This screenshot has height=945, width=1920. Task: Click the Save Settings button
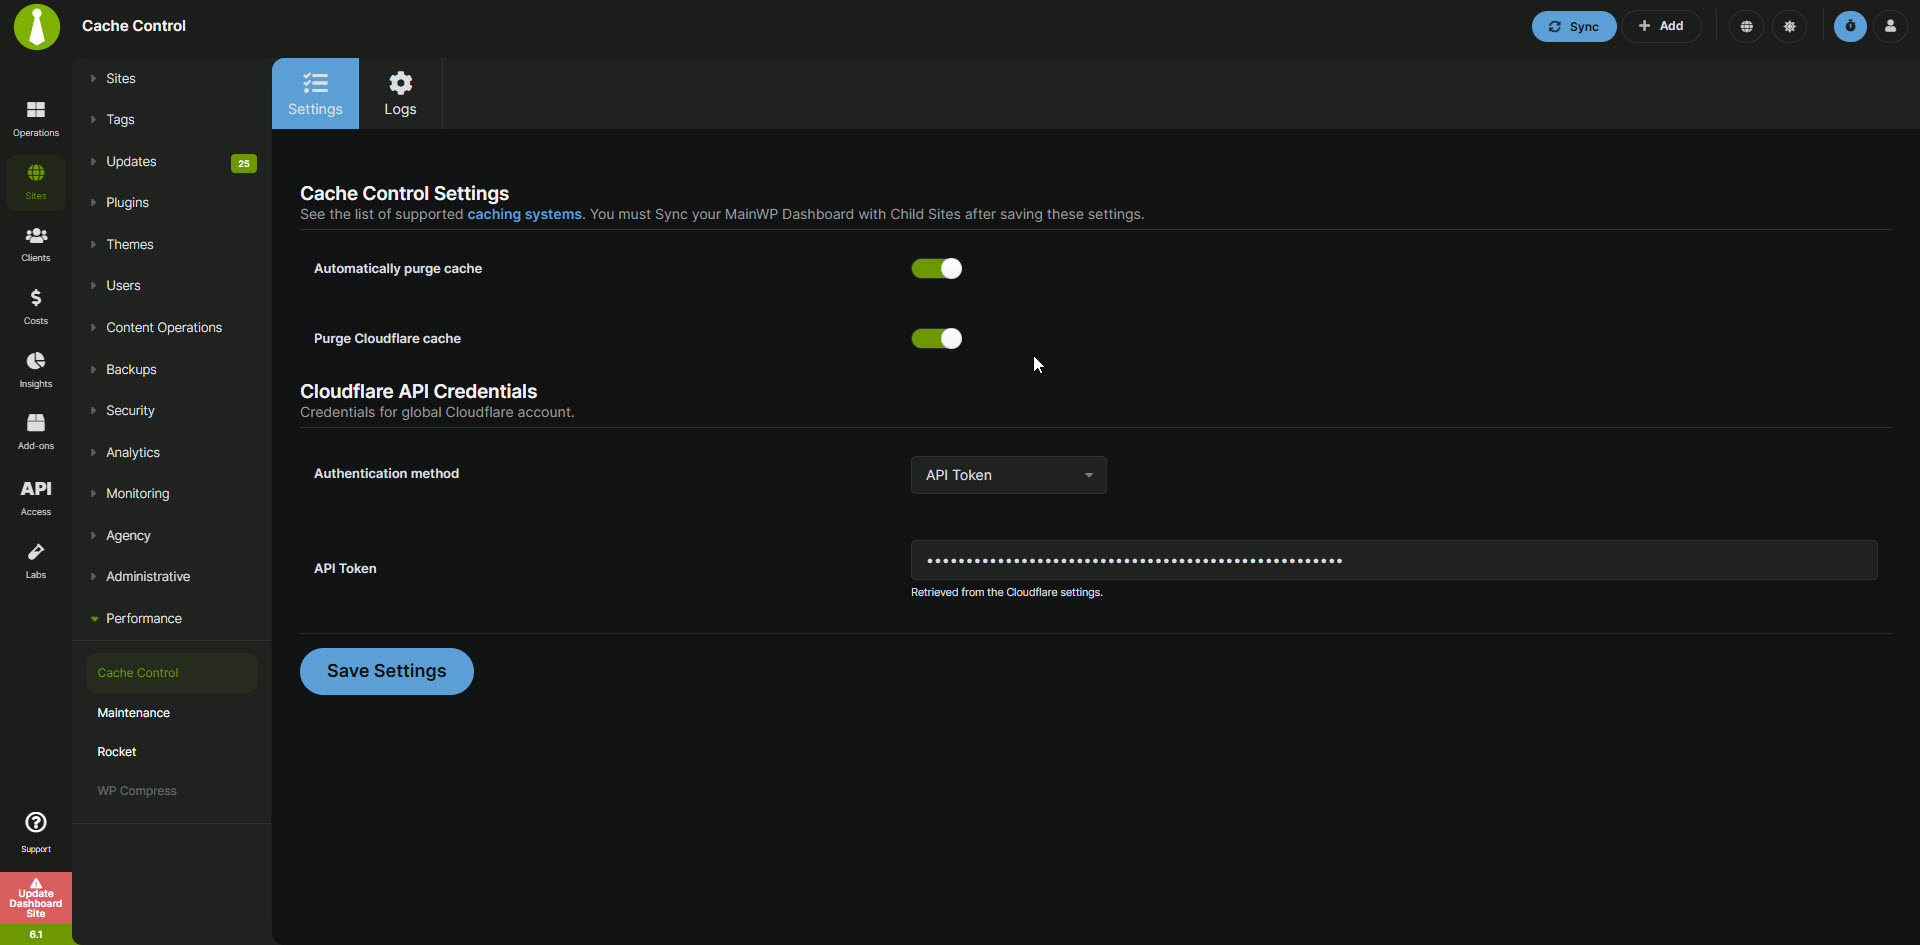tap(387, 671)
